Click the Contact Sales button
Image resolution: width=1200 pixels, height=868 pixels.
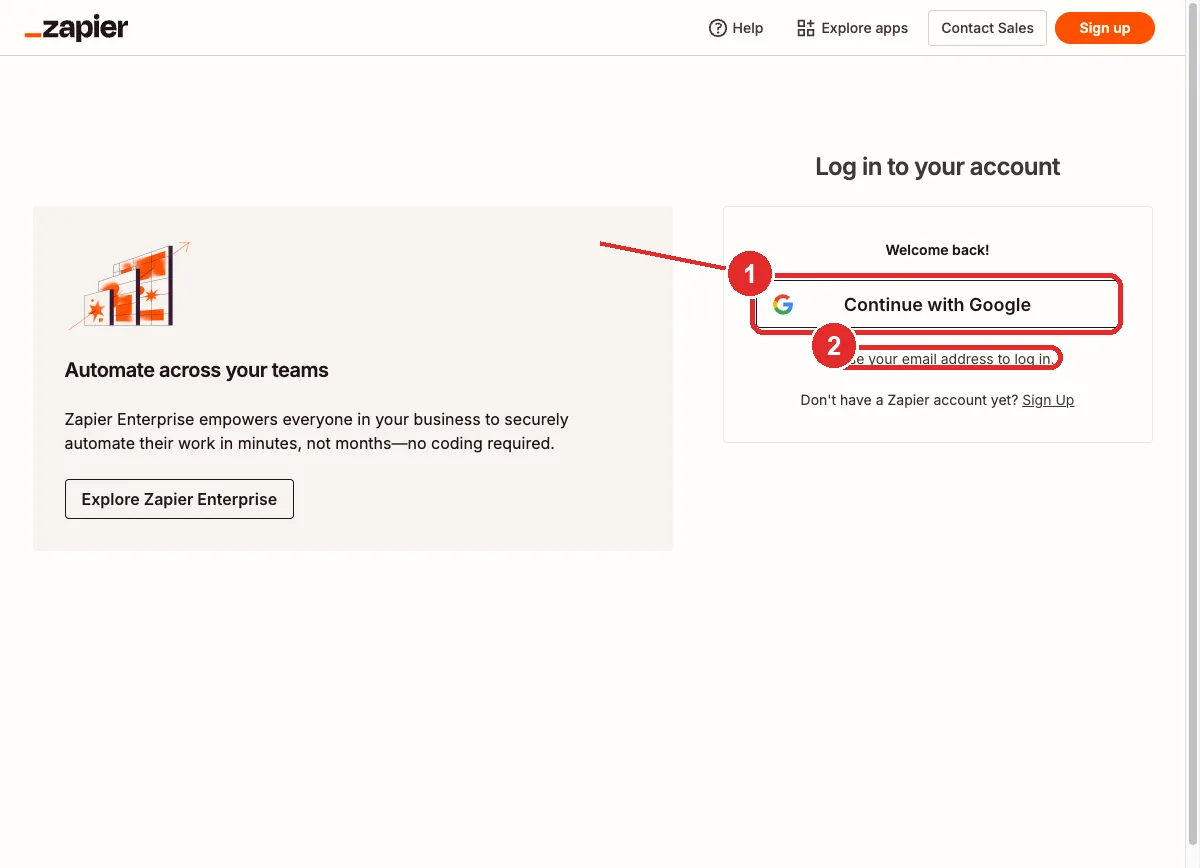click(x=987, y=28)
